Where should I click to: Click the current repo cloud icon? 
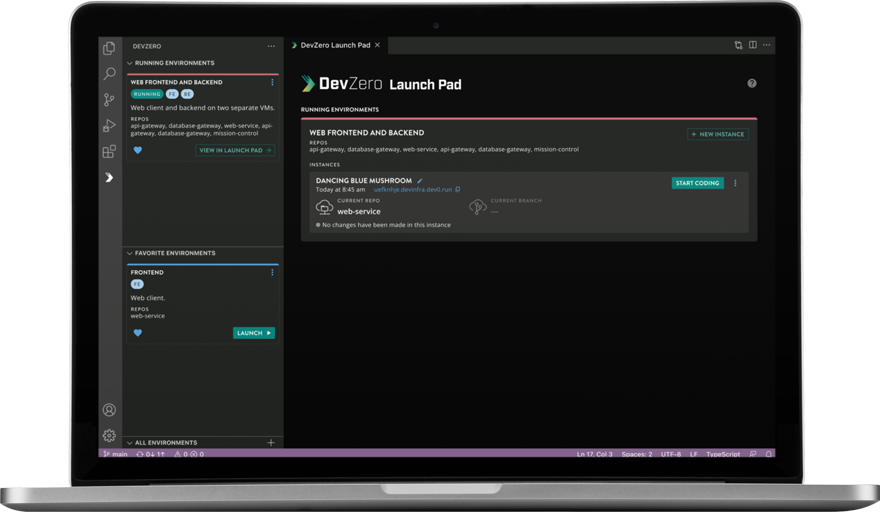324,207
